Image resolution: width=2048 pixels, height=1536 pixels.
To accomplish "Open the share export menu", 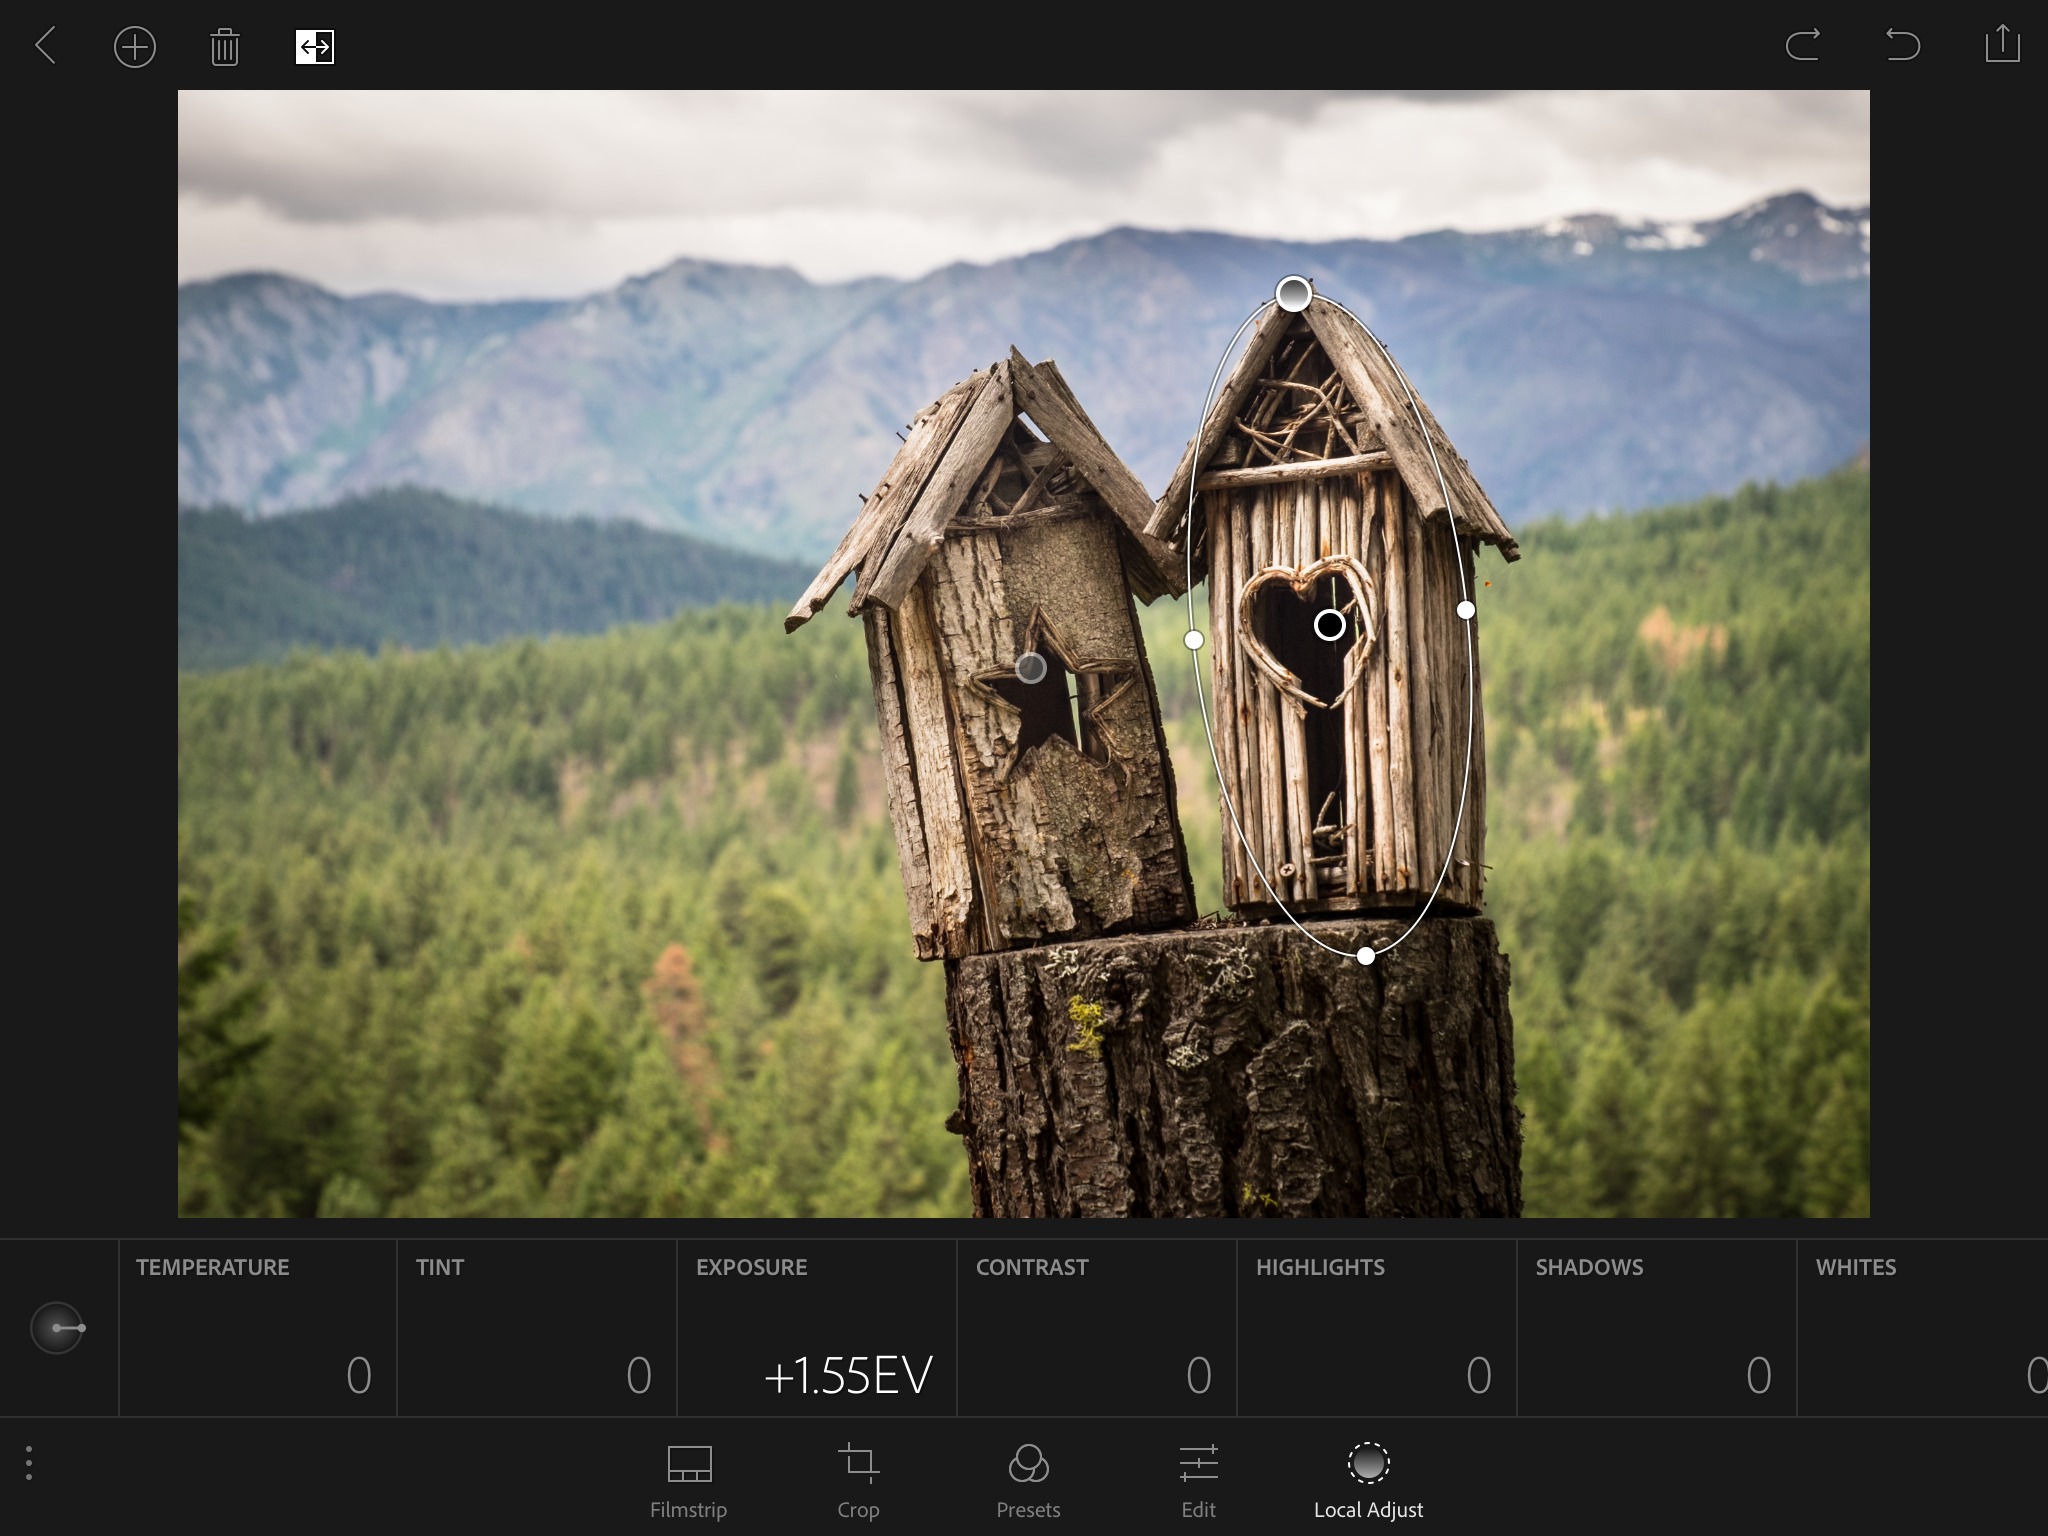I will point(2002,44).
